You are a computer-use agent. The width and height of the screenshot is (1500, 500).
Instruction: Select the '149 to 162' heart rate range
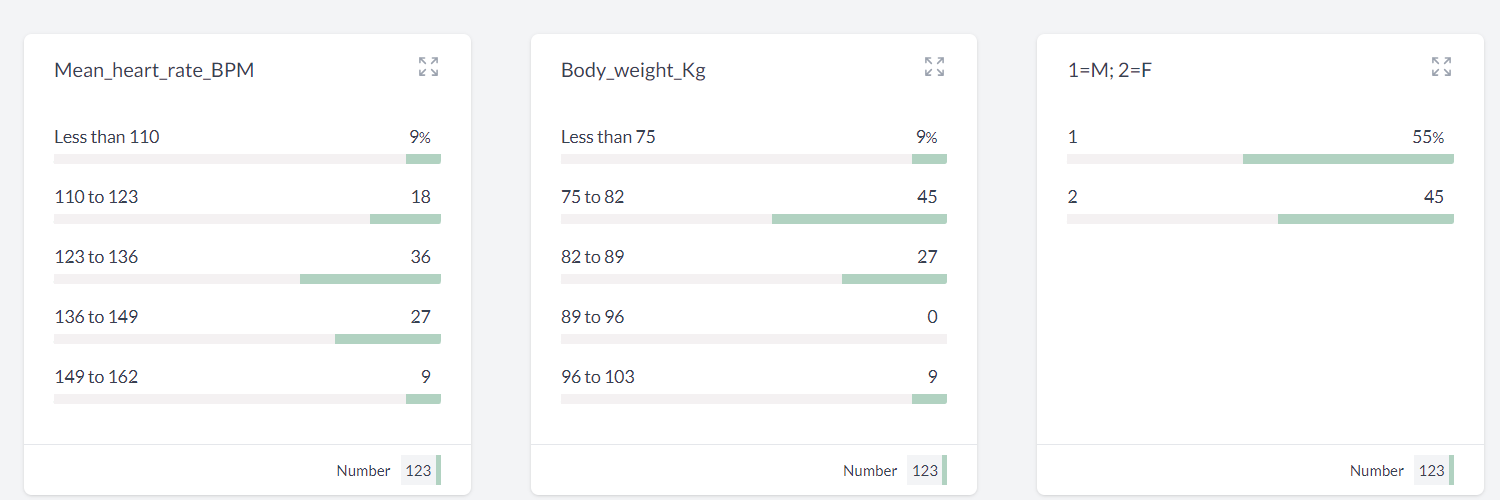247,386
